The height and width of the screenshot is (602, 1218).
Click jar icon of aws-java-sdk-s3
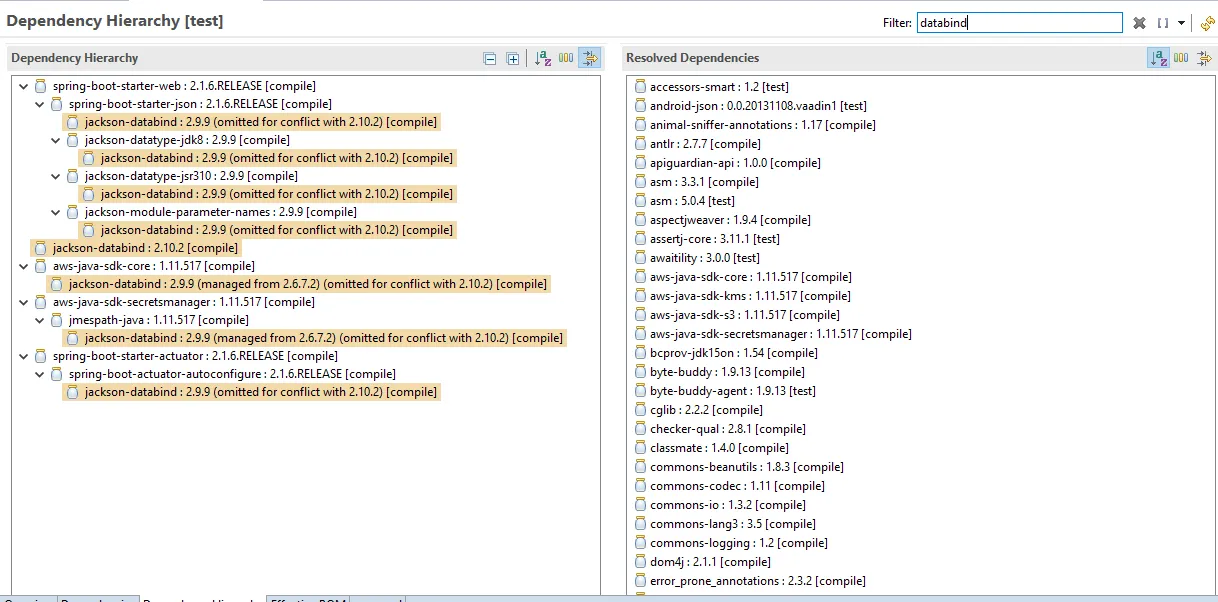tap(641, 315)
